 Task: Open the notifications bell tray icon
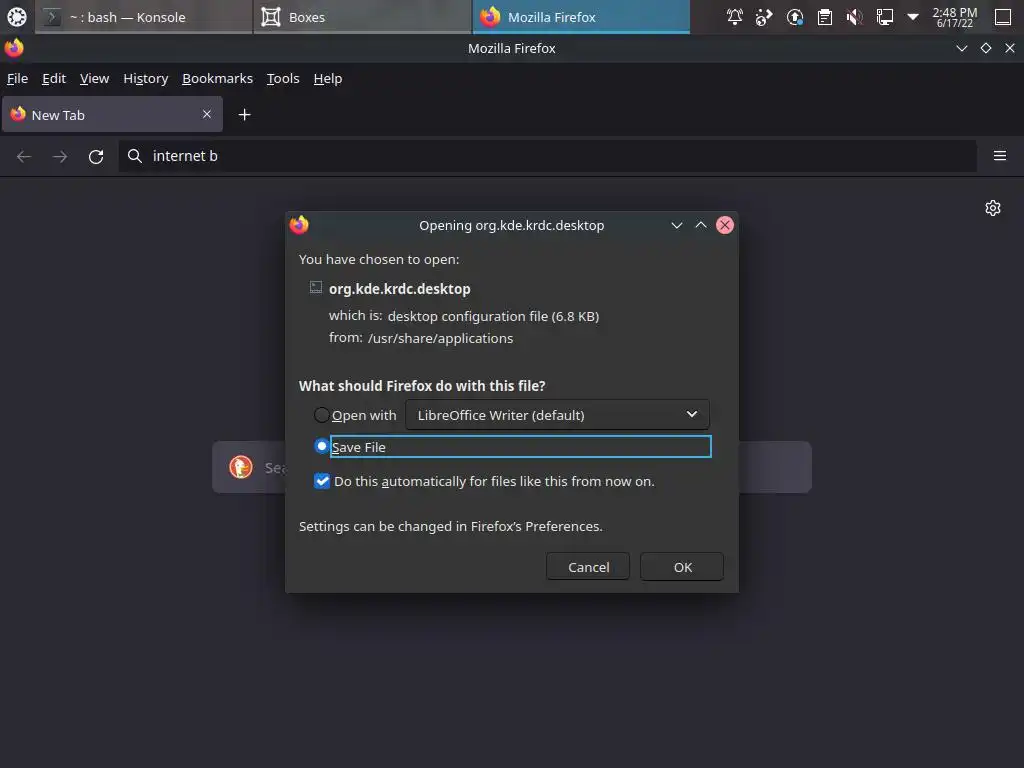(x=735, y=17)
